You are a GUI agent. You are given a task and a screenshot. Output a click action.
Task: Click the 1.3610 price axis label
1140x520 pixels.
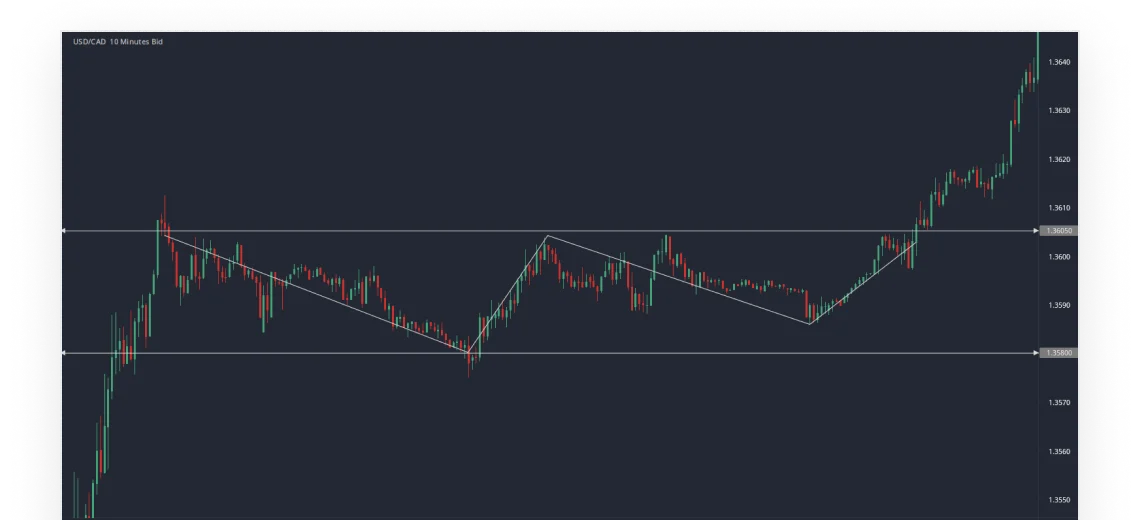[1059, 208]
